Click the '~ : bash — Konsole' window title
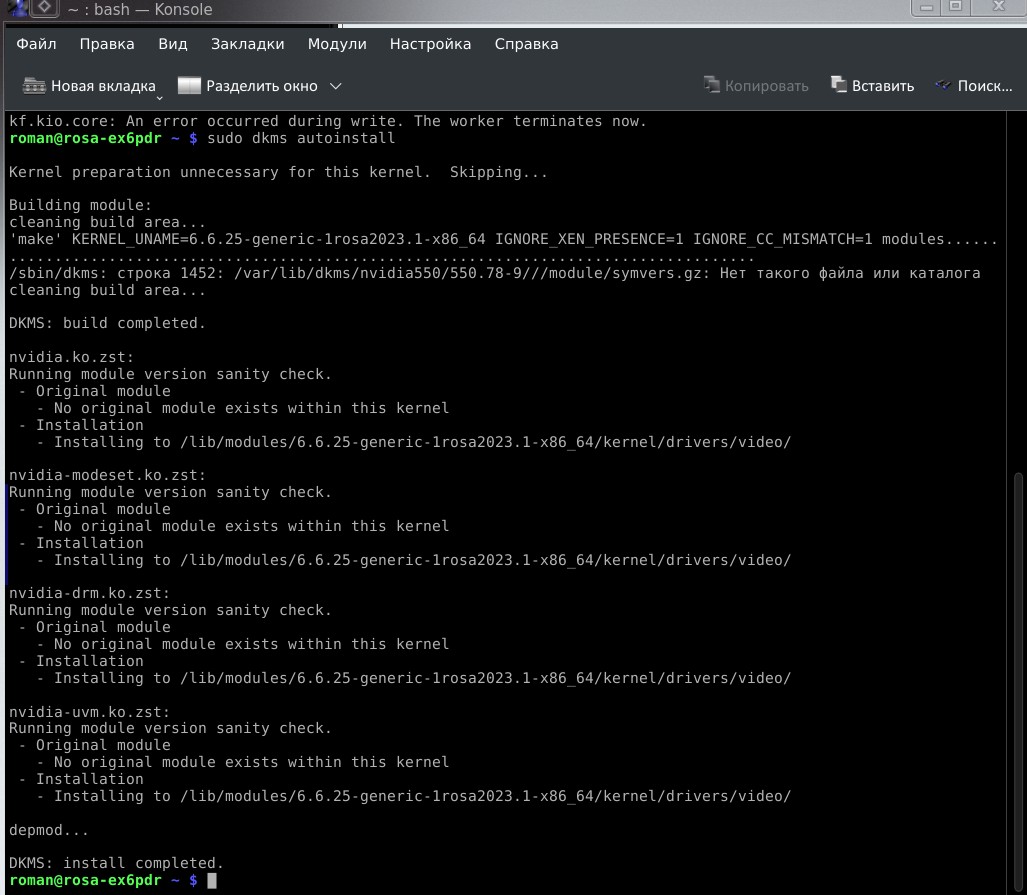This screenshot has height=895, width=1027. pyautogui.click(x=140, y=9)
